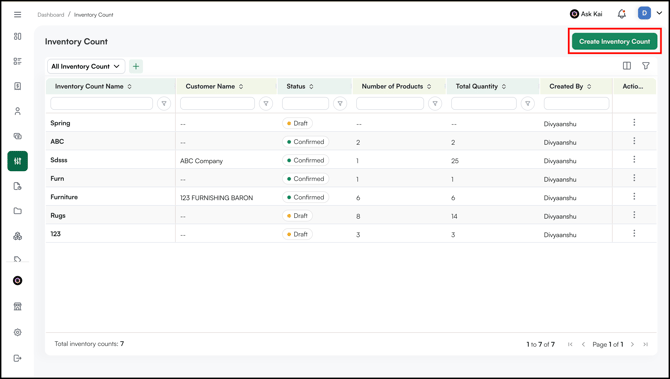Expand the profile dropdown chevron
670x379 pixels.
pyautogui.click(x=659, y=13)
